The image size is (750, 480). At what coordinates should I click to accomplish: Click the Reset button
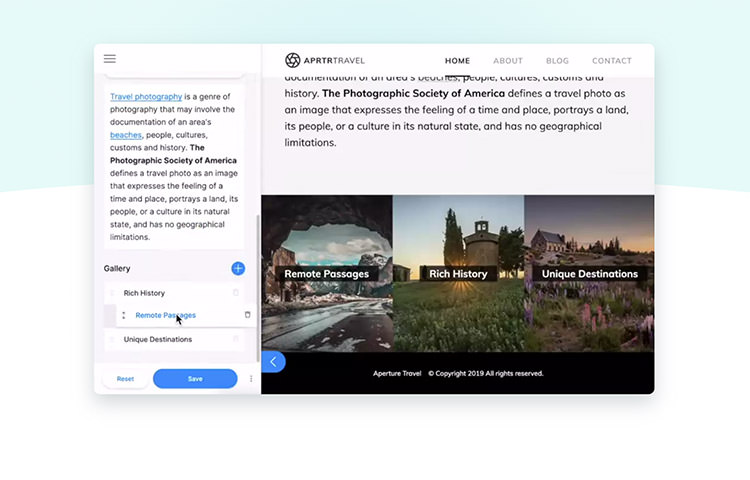click(125, 379)
